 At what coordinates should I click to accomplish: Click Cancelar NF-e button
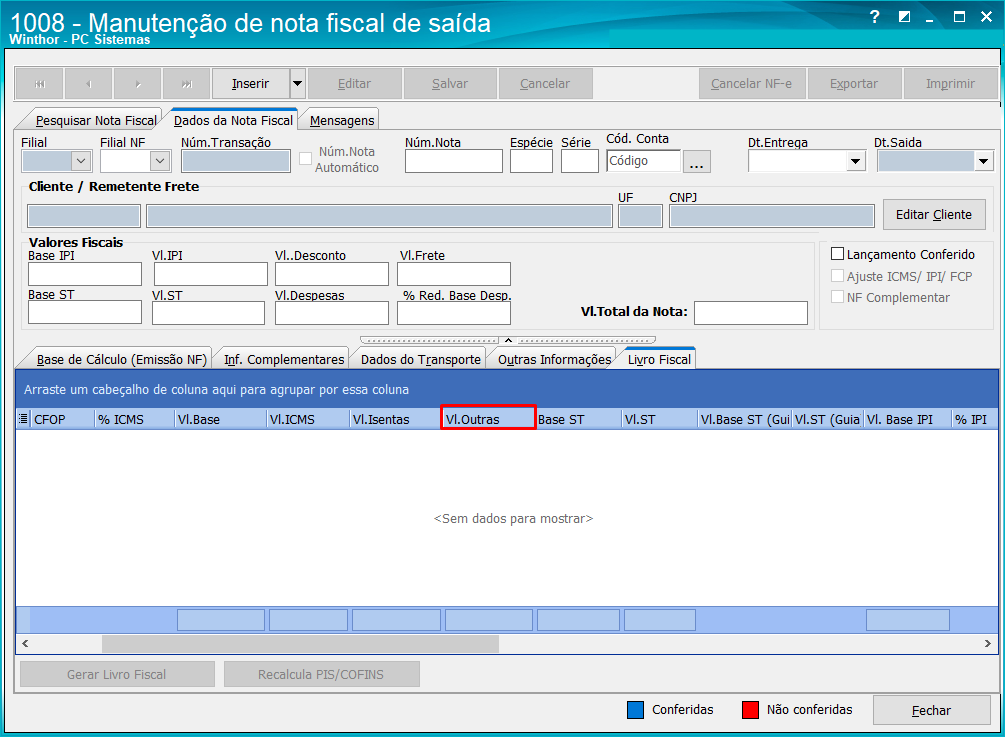[x=752, y=84]
